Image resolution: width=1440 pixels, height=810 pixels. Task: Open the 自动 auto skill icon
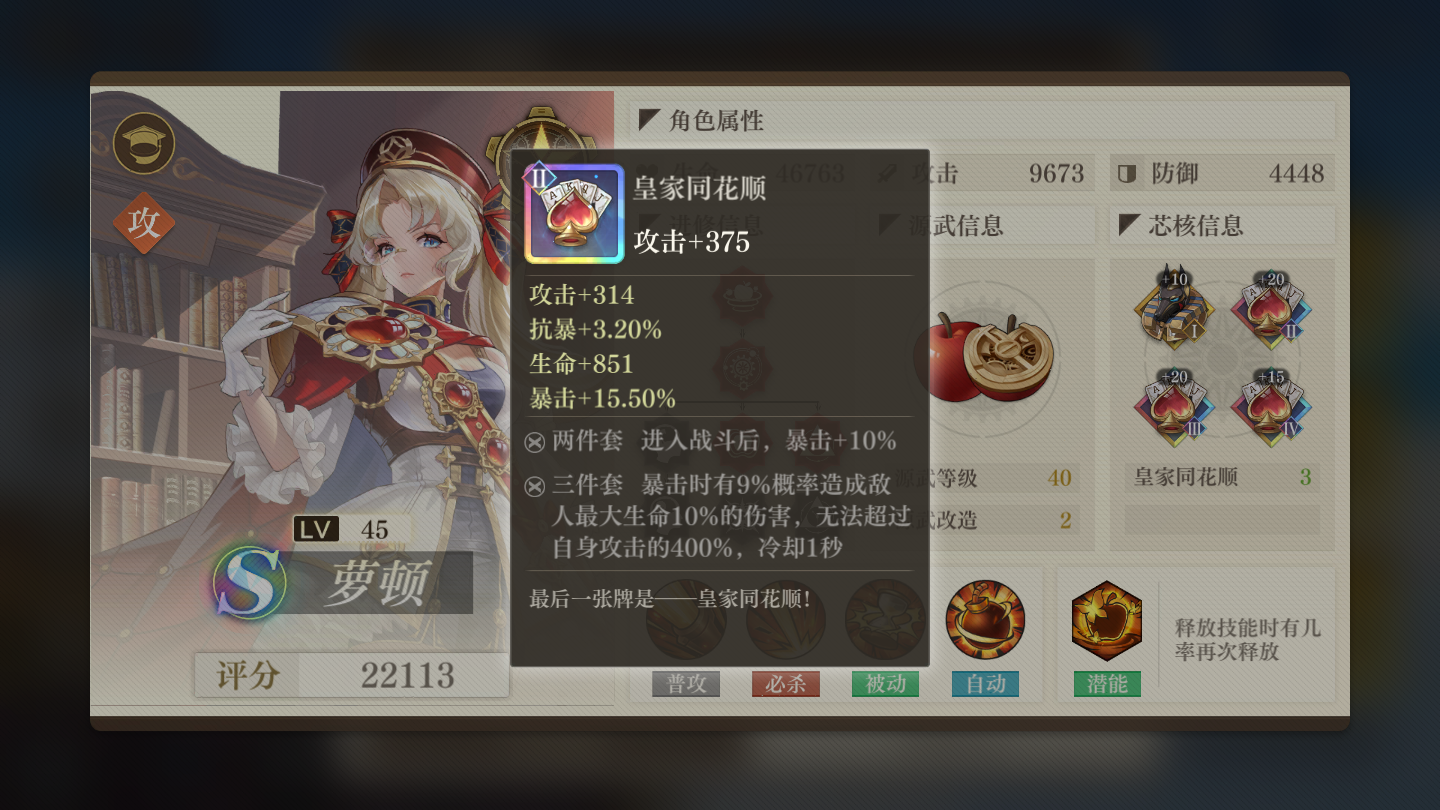(x=985, y=620)
